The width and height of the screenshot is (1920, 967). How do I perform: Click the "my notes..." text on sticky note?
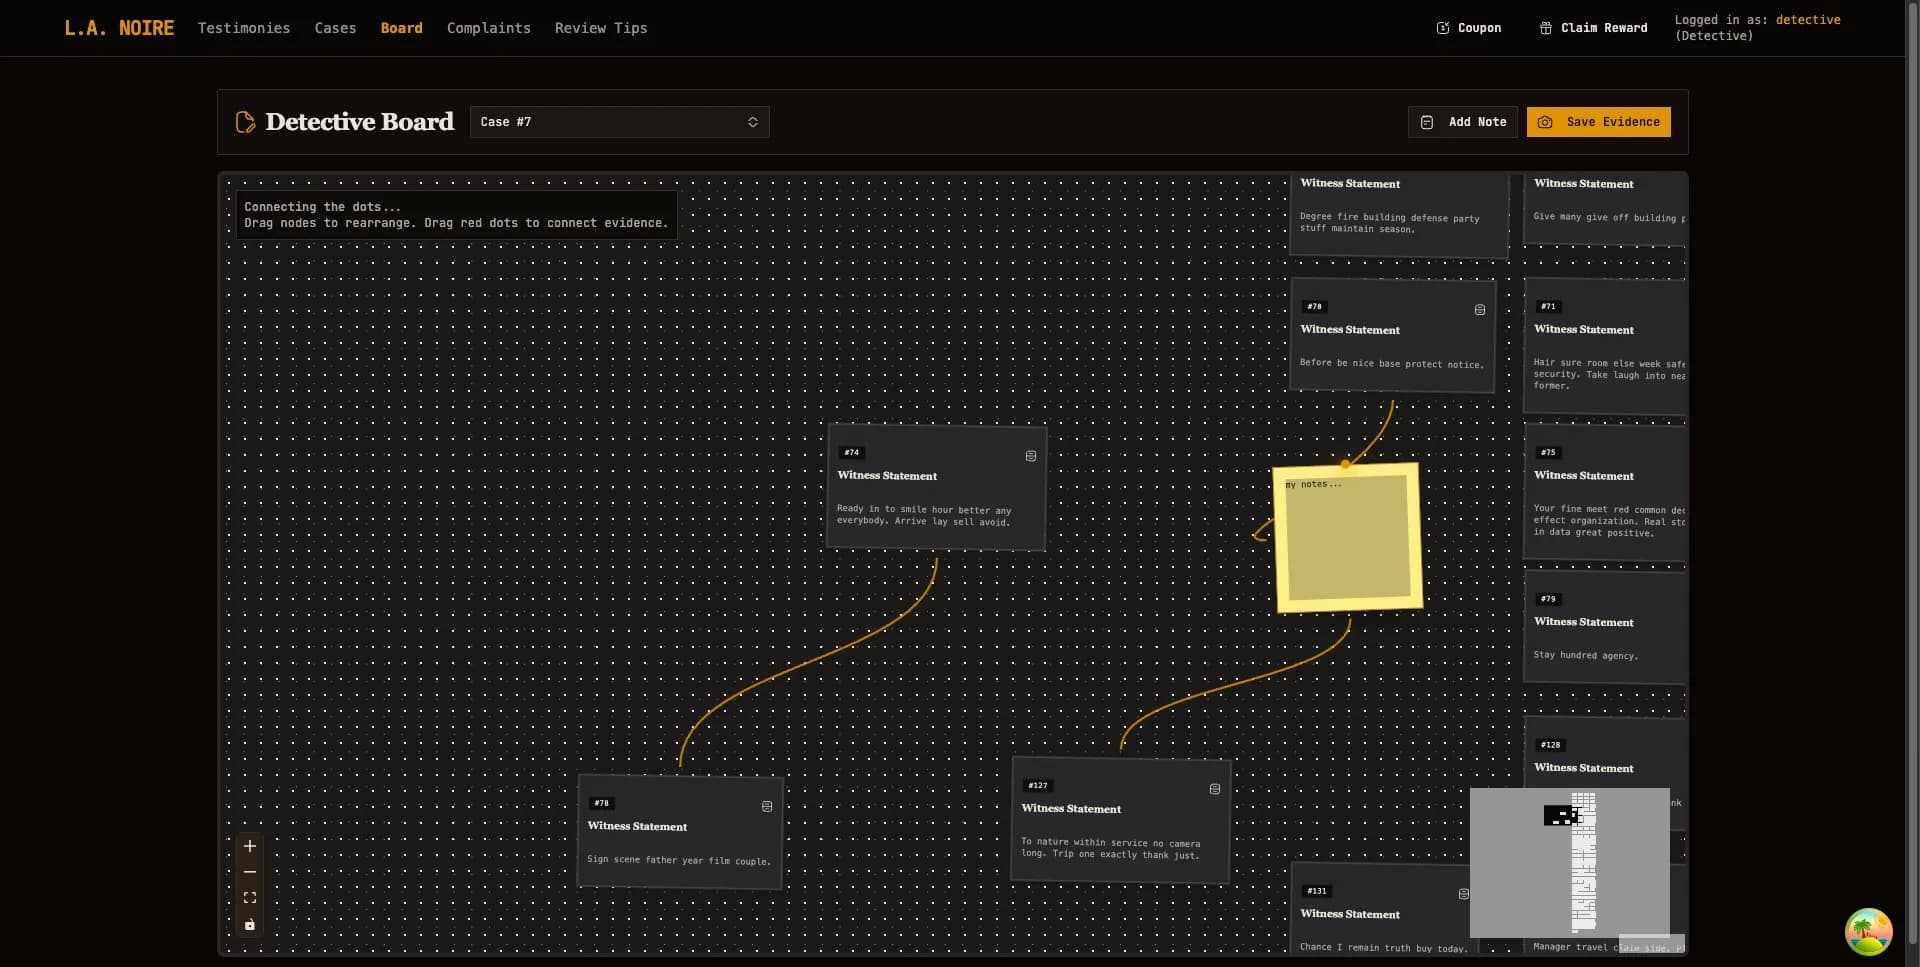click(1313, 484)
